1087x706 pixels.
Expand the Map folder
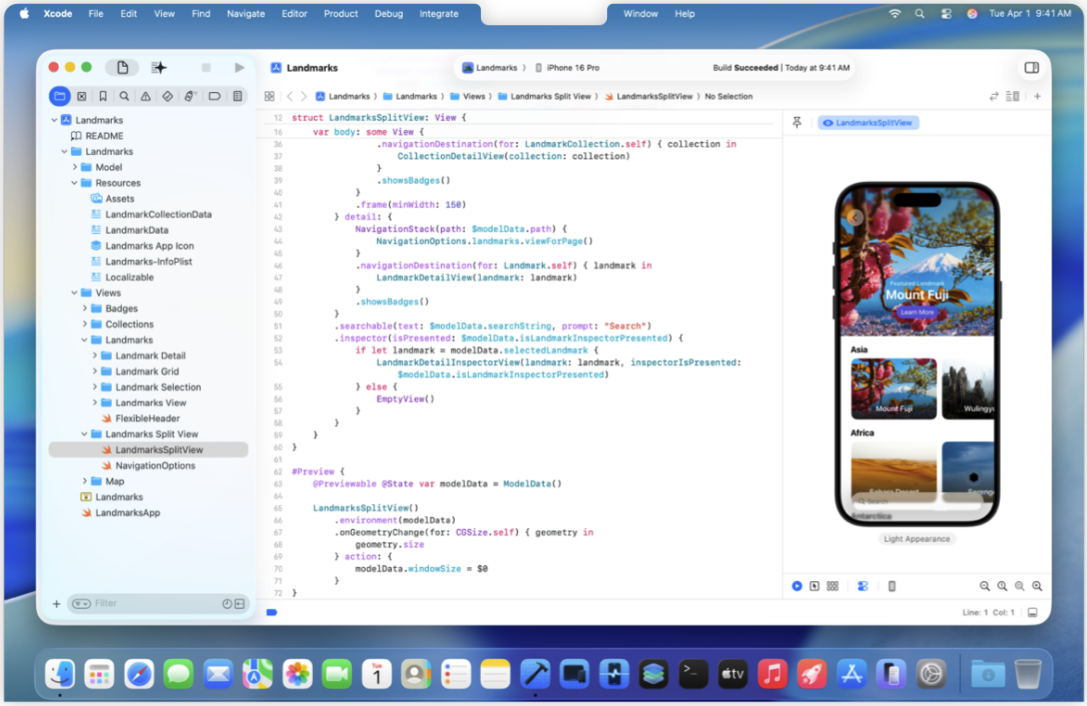coord(85,481)
